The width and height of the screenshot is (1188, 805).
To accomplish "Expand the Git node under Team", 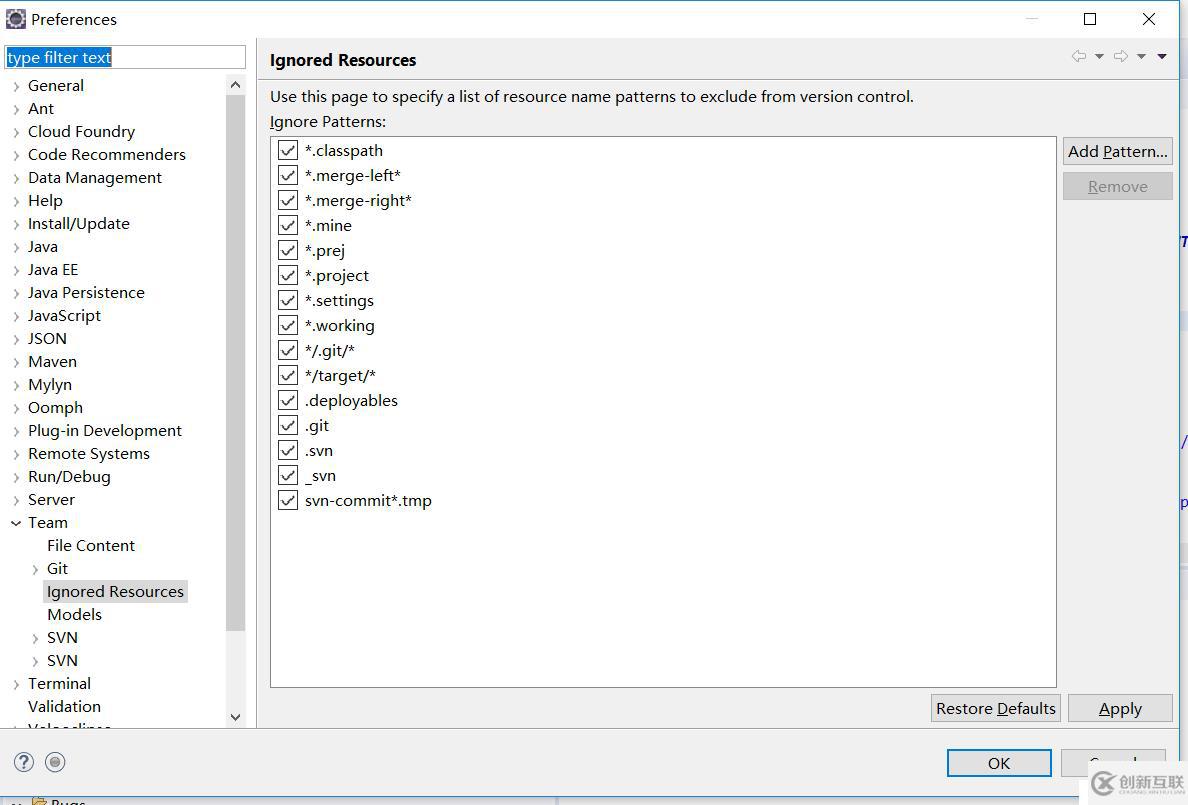I will [36, 569].
